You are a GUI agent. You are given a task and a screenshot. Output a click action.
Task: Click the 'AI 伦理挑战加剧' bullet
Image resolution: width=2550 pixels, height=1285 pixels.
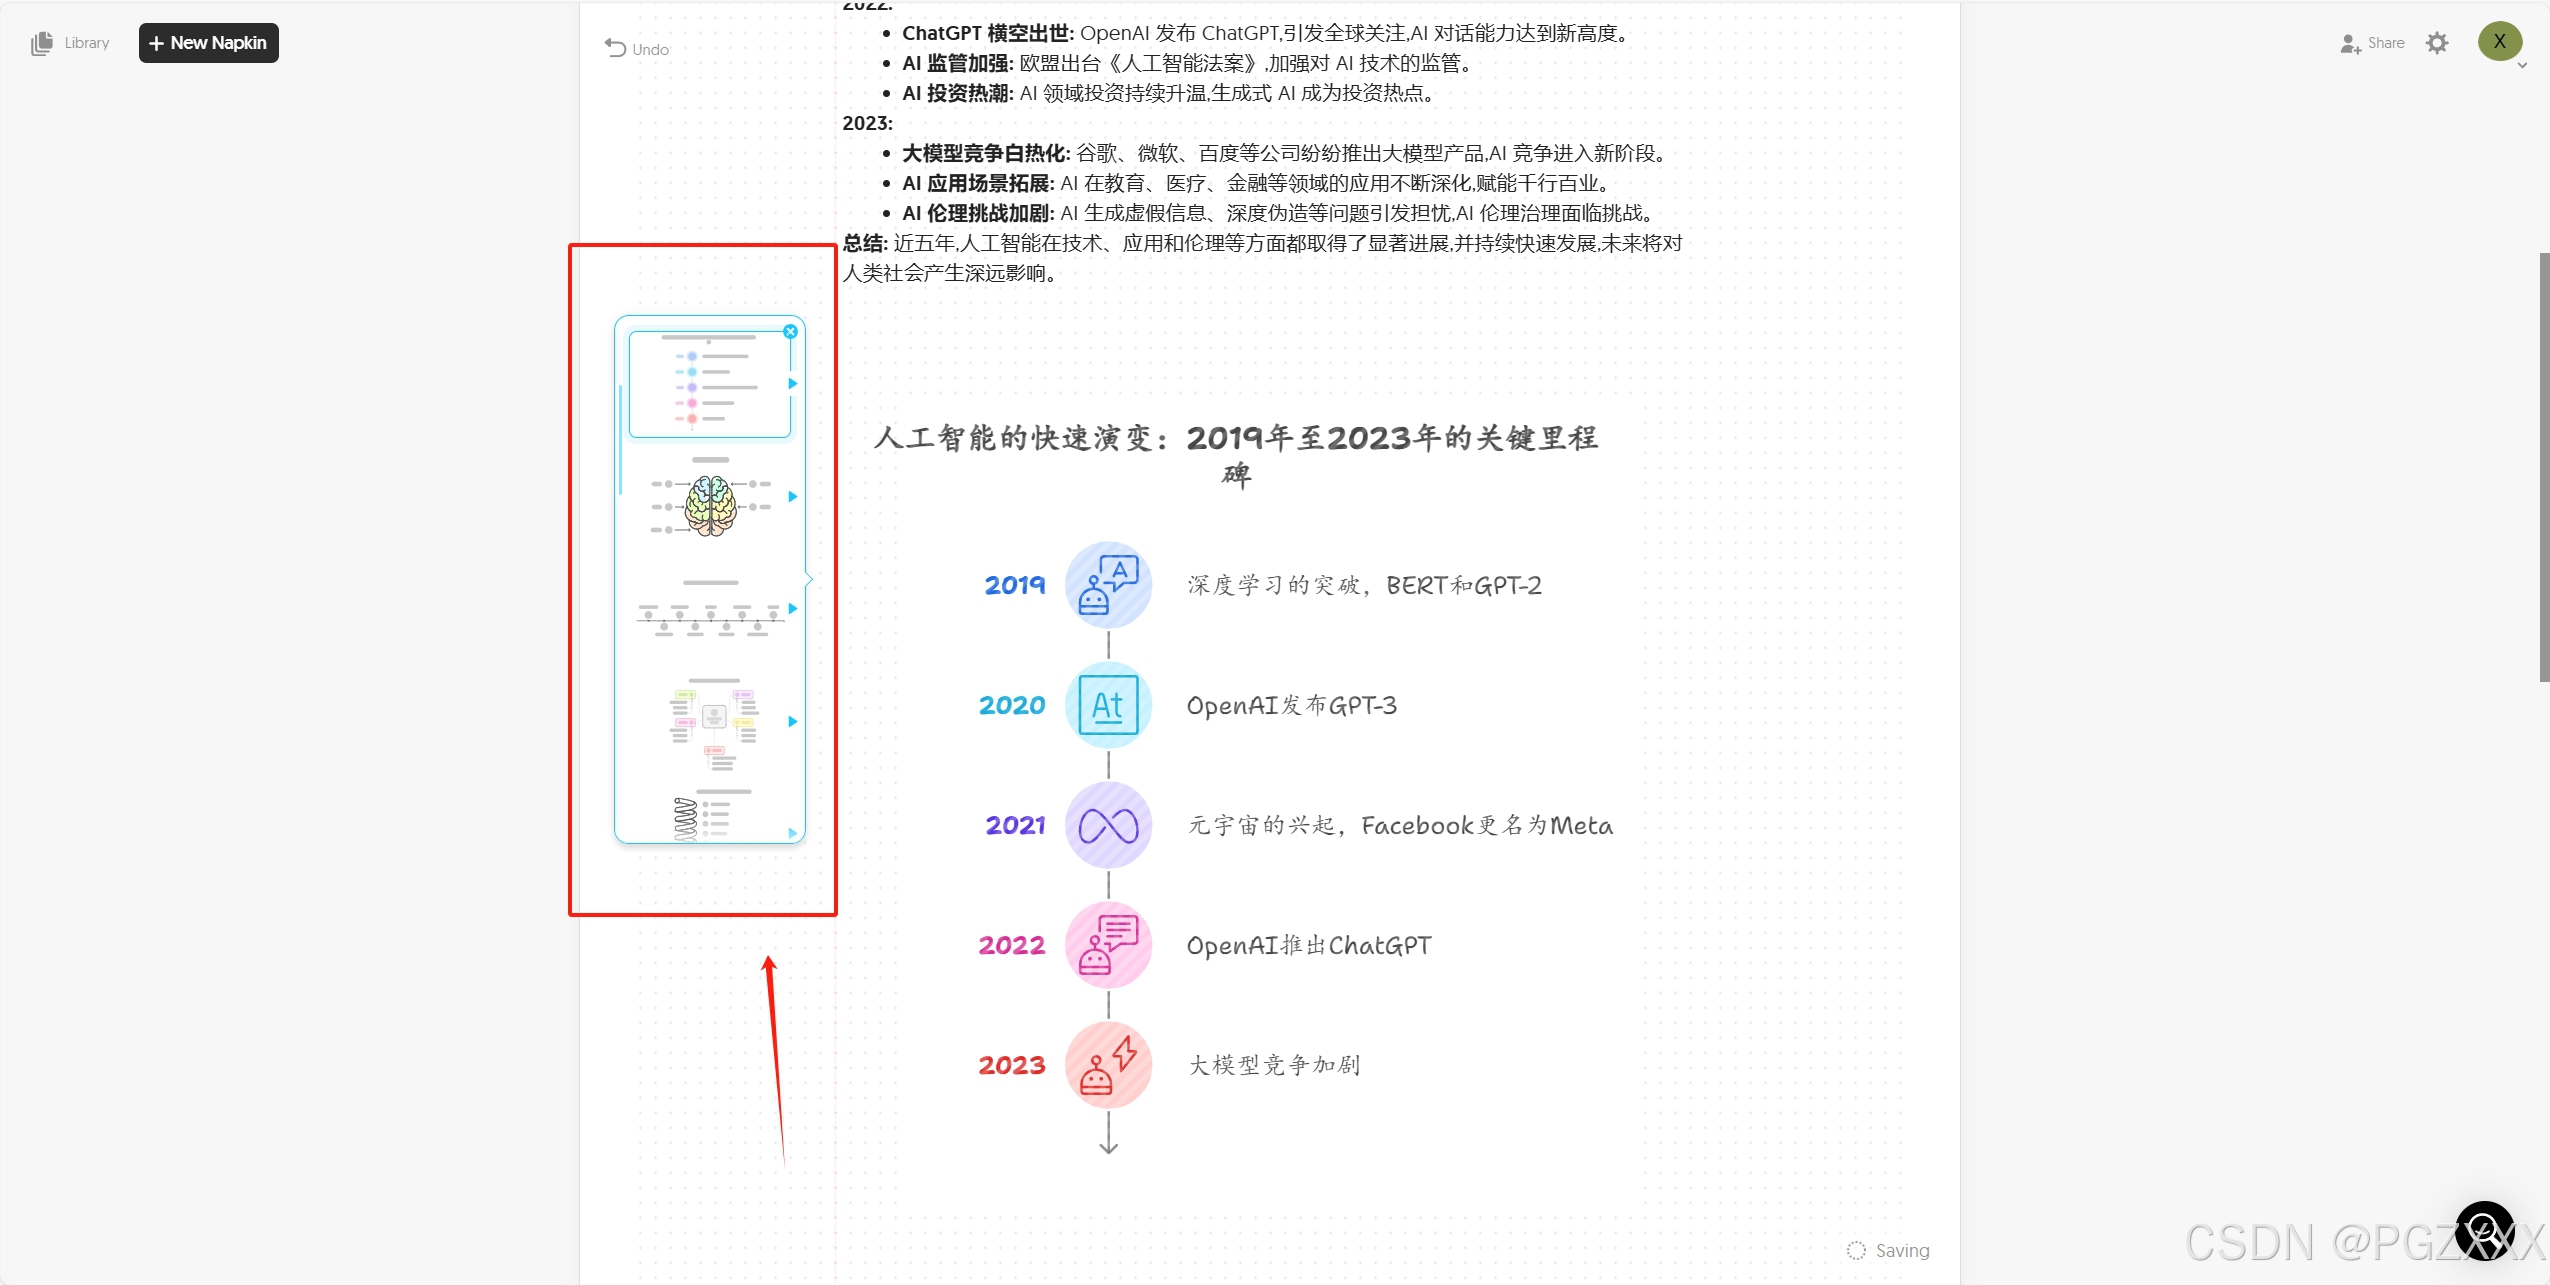click(x=1280, y=213)
